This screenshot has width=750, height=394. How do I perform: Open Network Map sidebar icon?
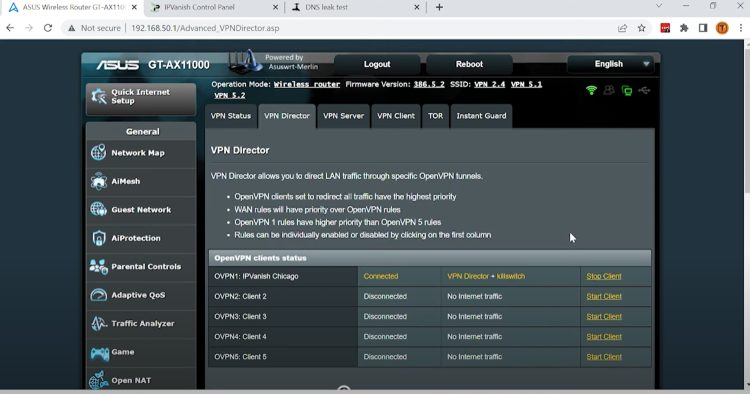[99, 153]
